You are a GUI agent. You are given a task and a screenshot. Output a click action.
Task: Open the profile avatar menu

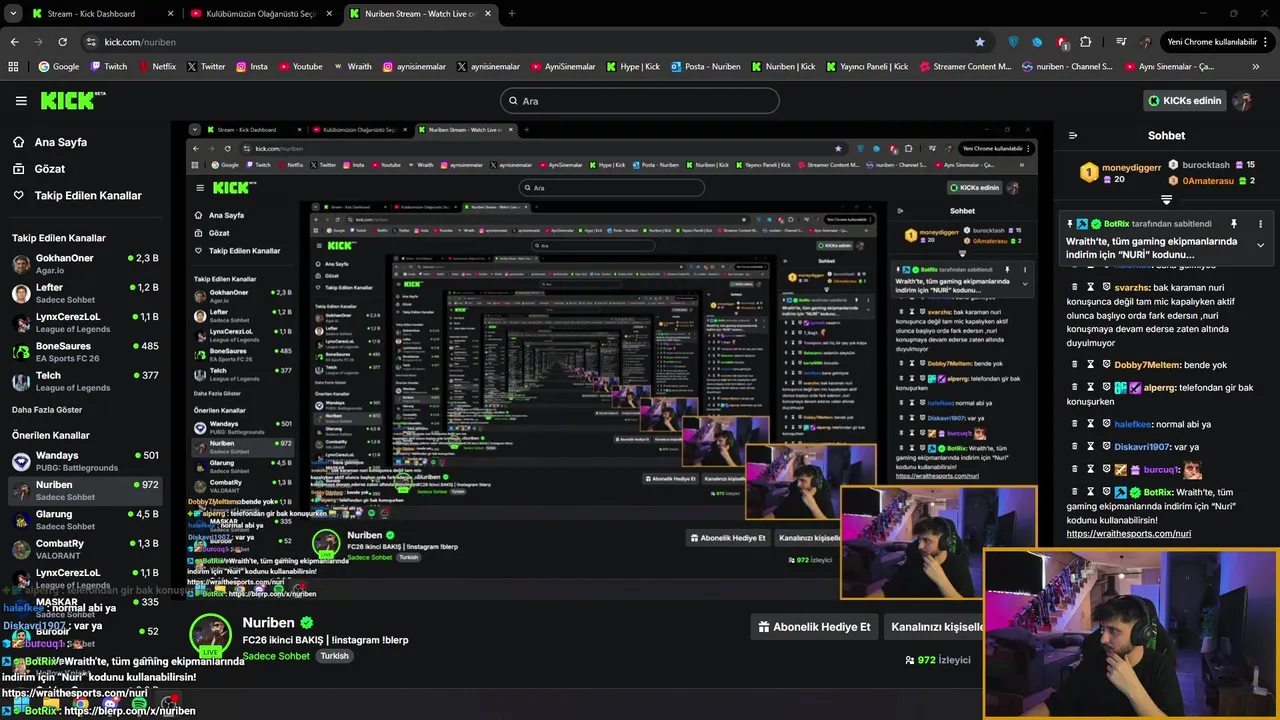(1243, 100)
